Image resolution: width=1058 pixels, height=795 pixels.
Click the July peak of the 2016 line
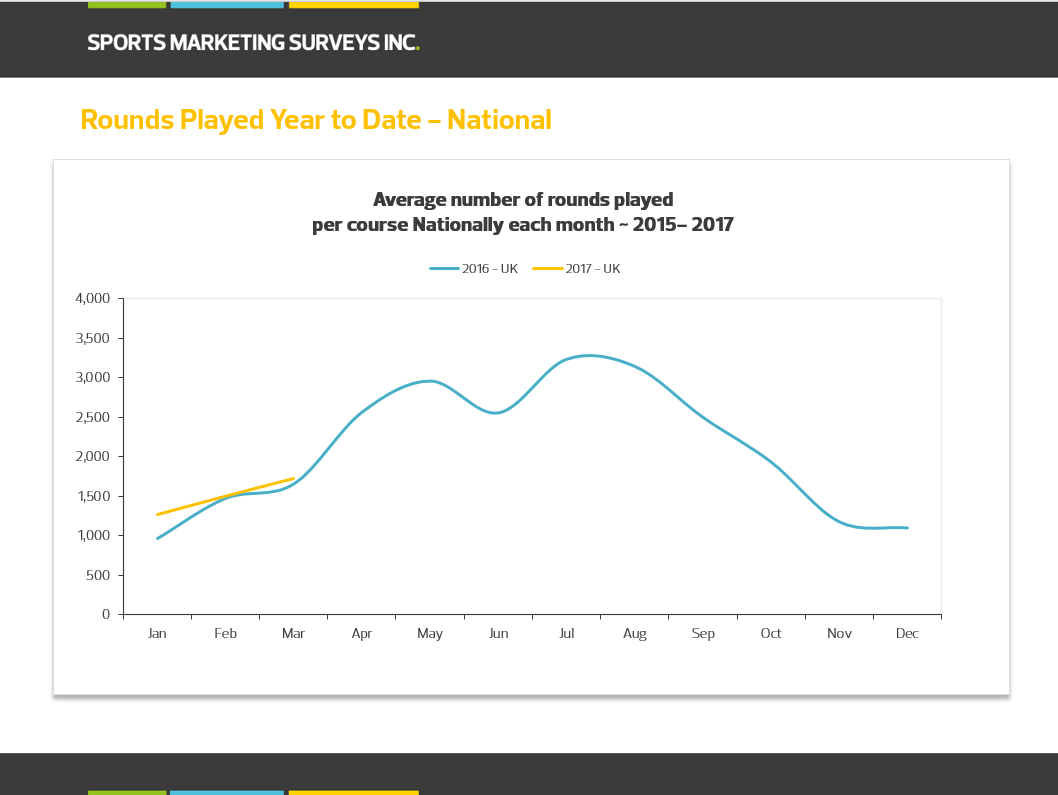click(x=590, y=355)
